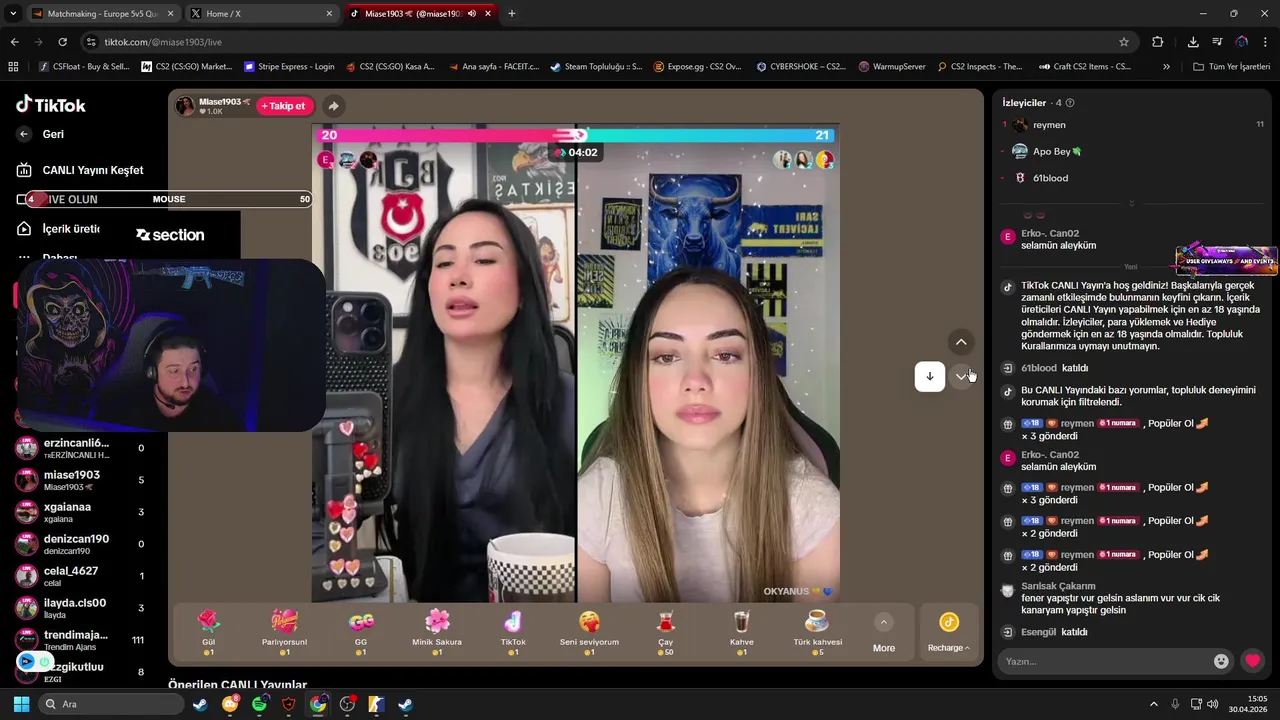The width and height of the screenshot is (1280, 720).
Task: Open Chrome from the taskbar
Action: tap(318, 704)
